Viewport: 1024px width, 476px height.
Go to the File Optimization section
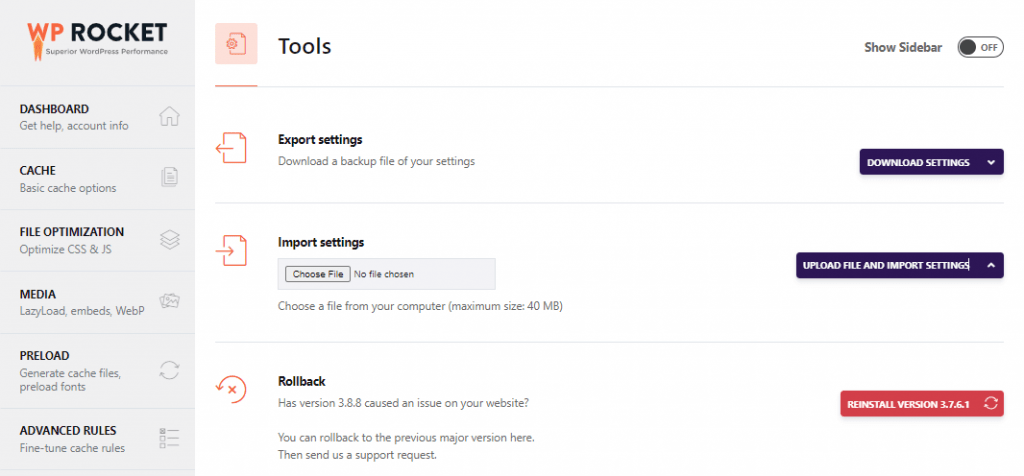point(97,240)
